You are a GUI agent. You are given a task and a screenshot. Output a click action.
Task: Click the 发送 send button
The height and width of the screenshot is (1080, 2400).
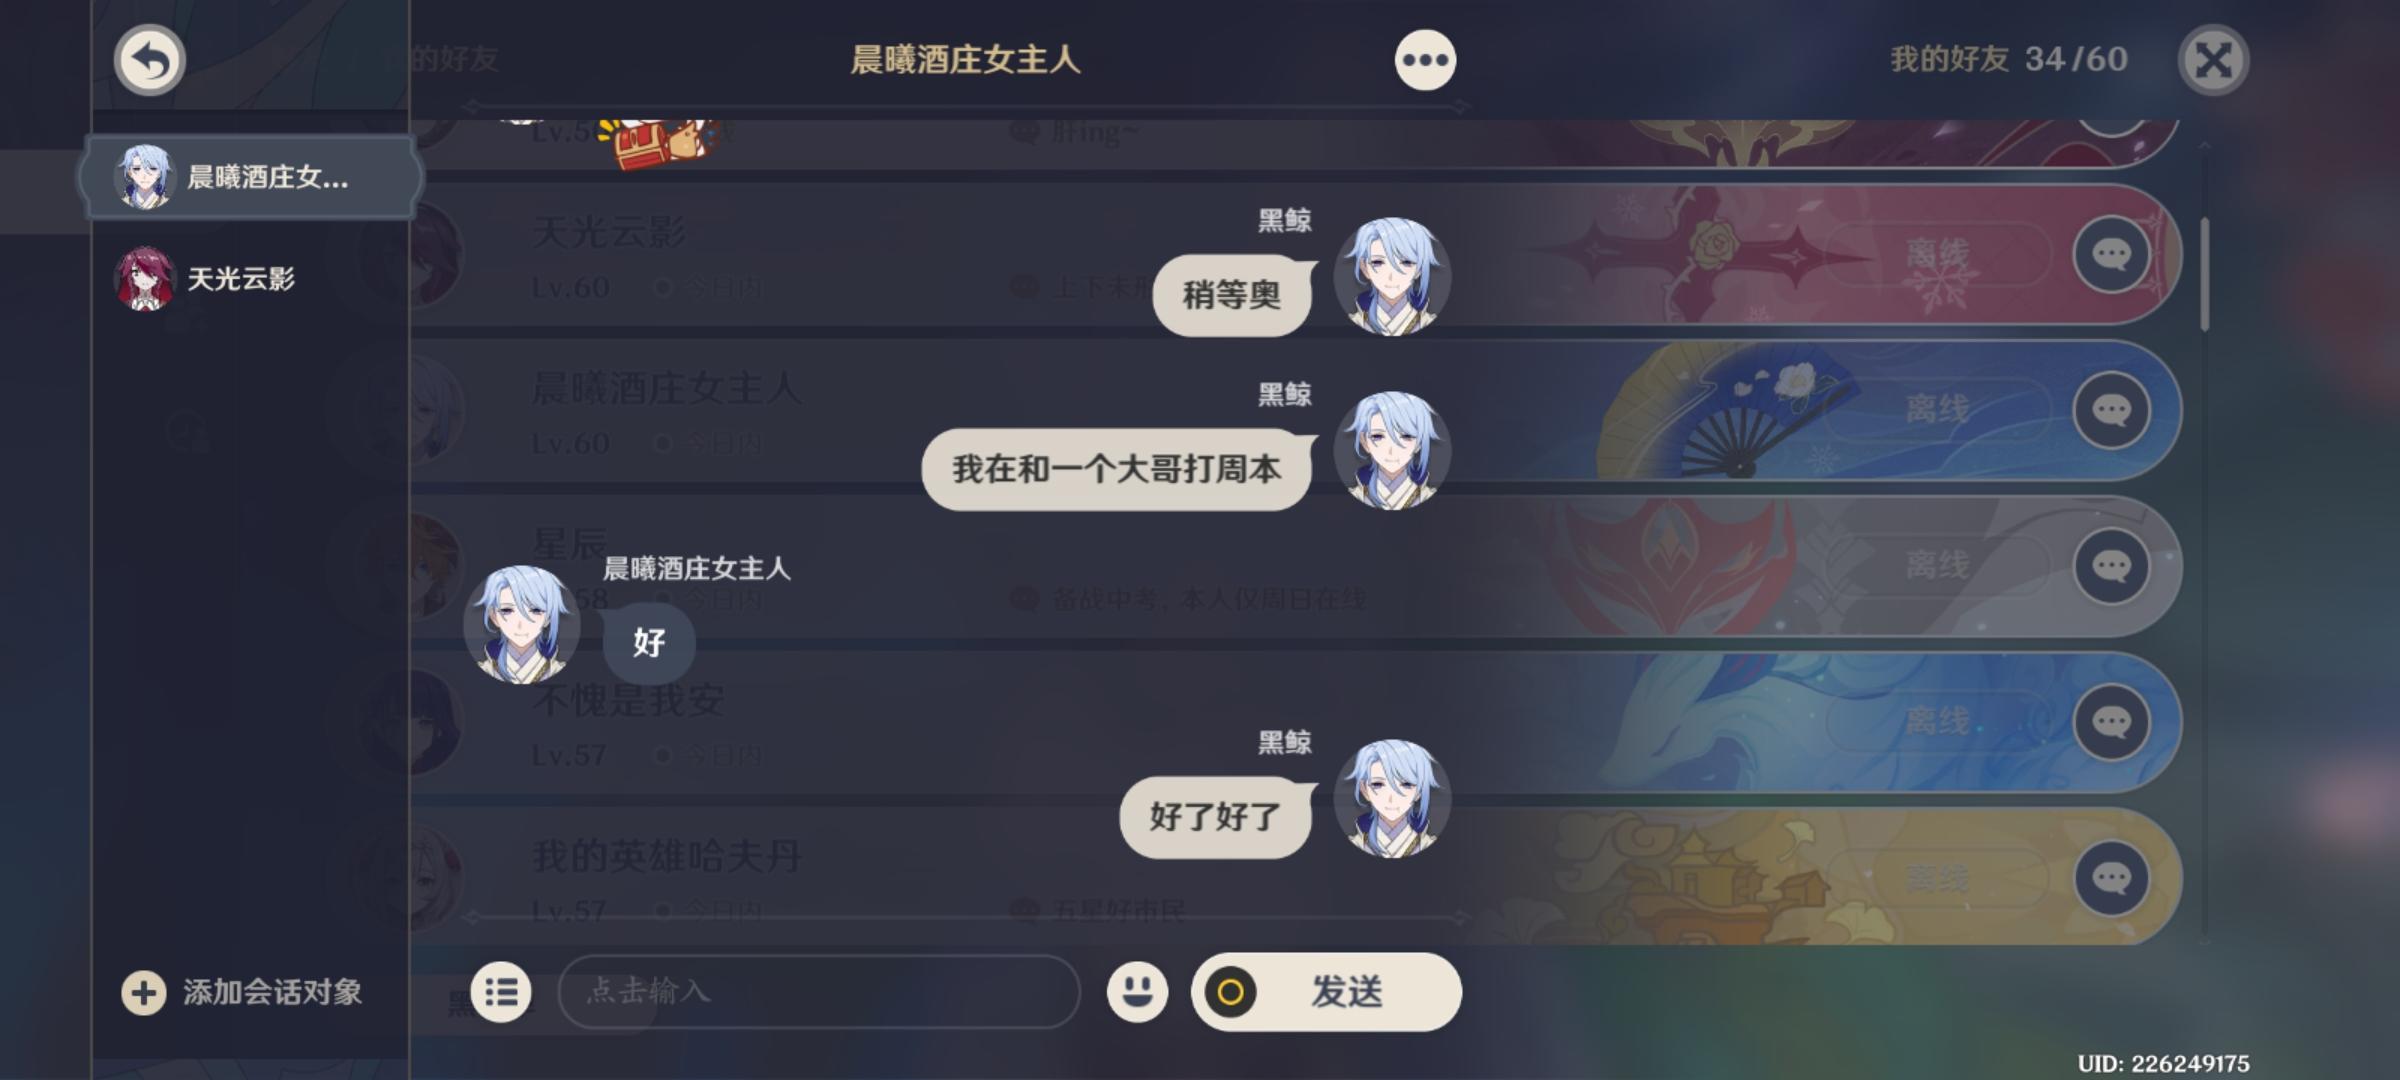(x=1326, y=992)
